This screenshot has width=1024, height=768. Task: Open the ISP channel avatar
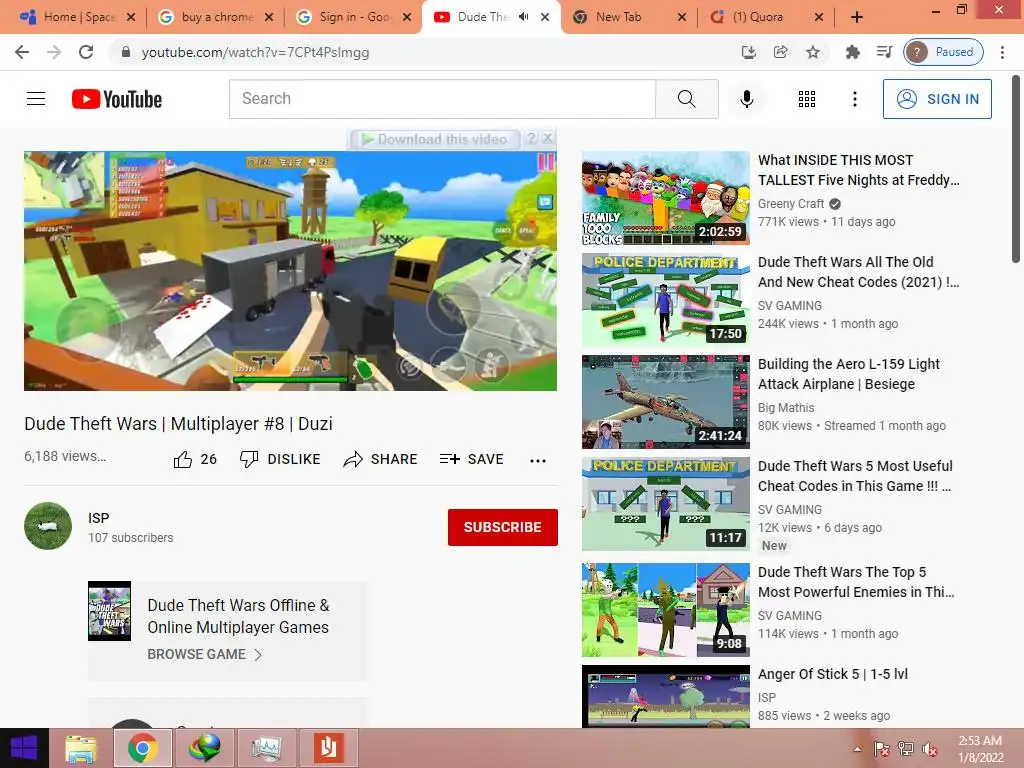(x=48, y=526)
